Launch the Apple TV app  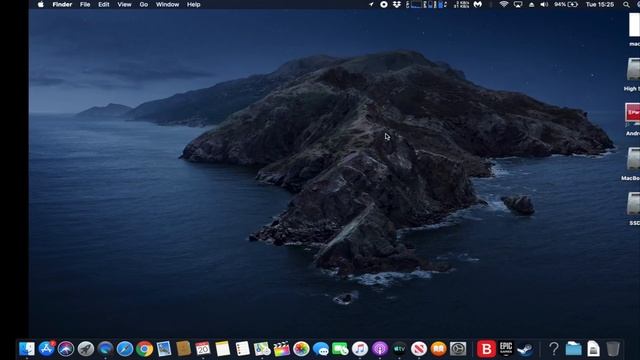tap(399, 349)
